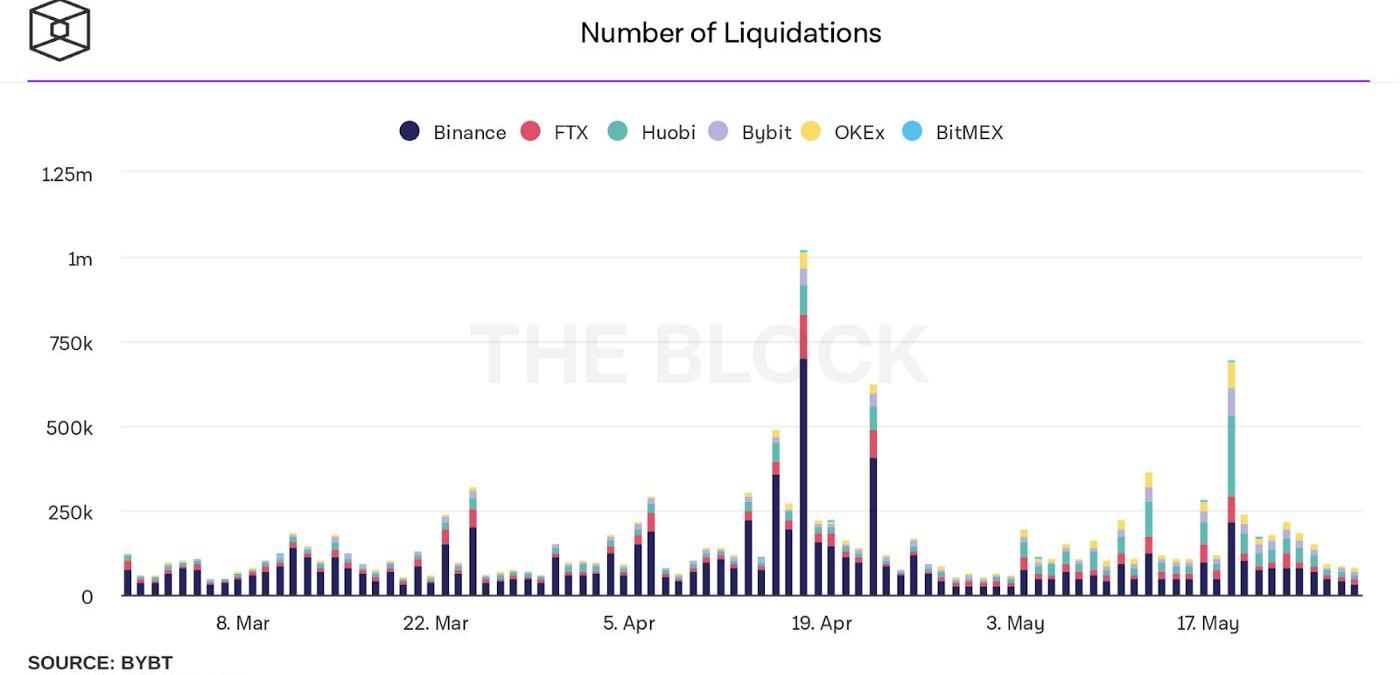Hide the Binance series via its label

click(x=469, y=132)
